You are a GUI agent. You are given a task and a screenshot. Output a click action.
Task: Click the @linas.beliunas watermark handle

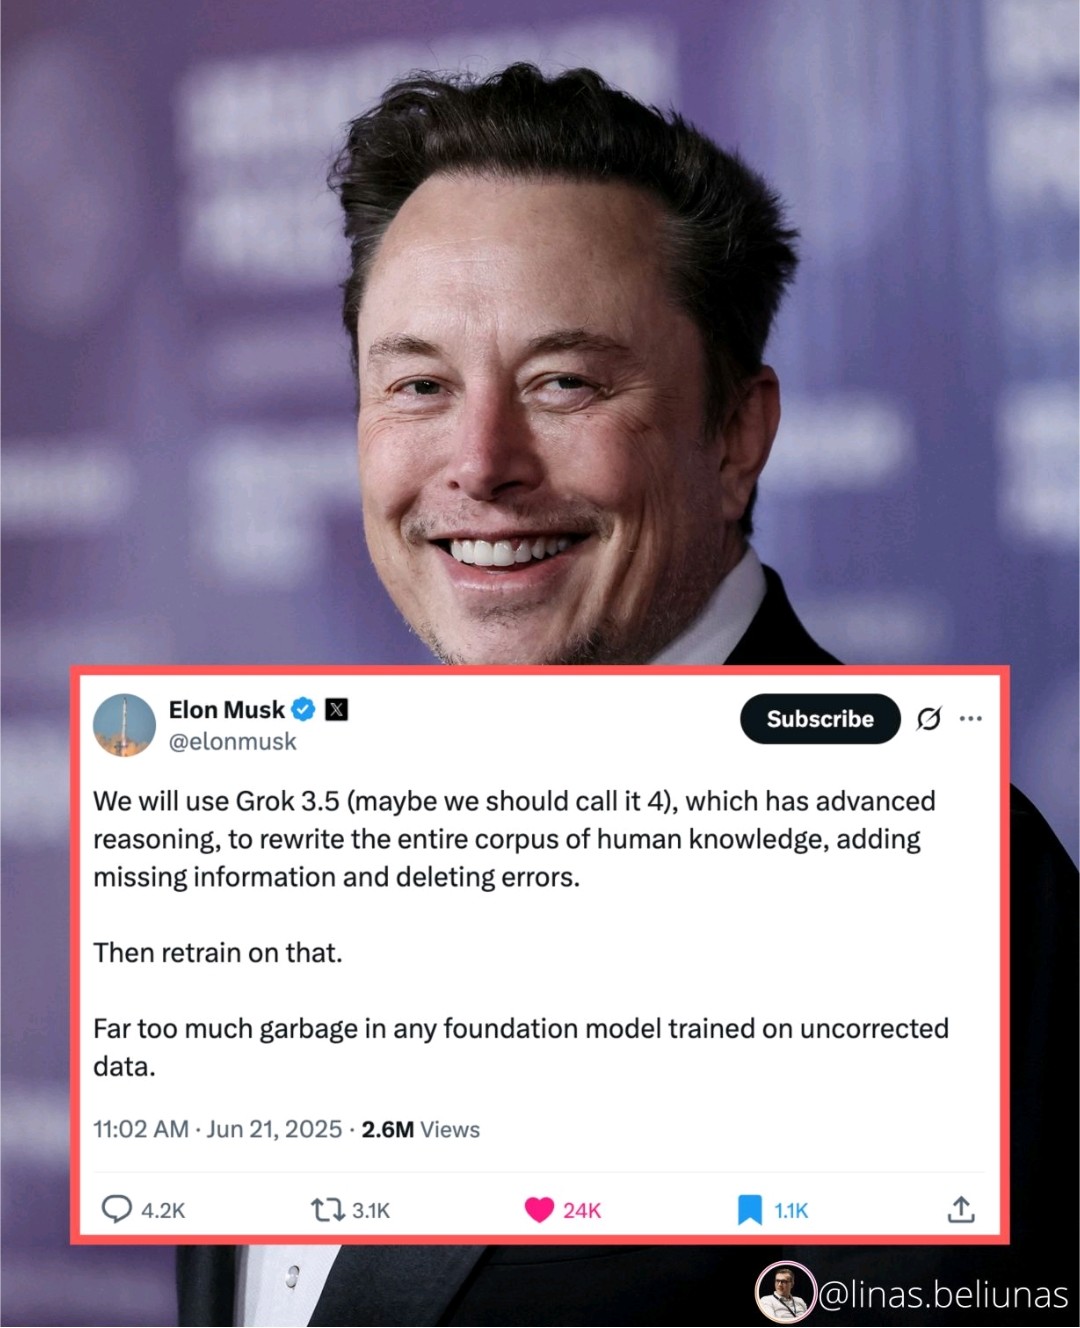point(944,1295)
